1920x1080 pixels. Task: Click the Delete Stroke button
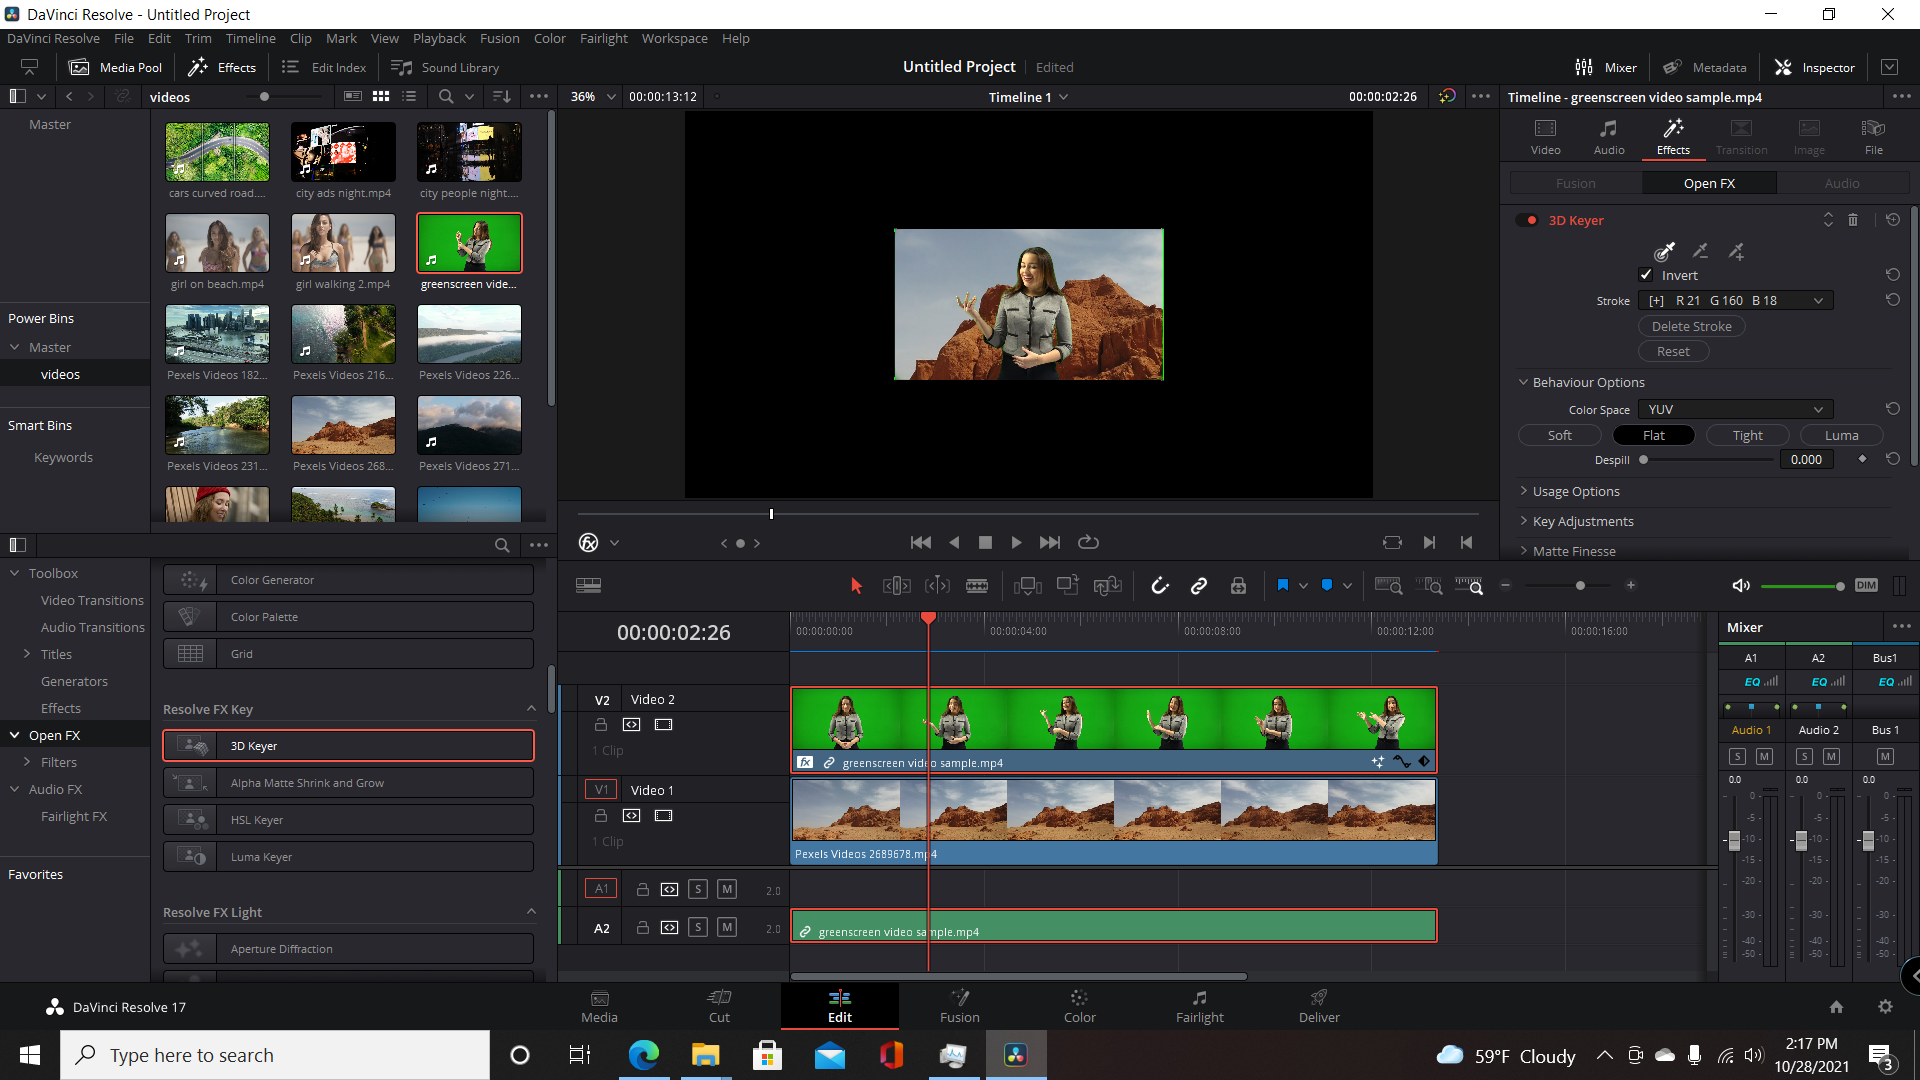(x=1691, y=327)
